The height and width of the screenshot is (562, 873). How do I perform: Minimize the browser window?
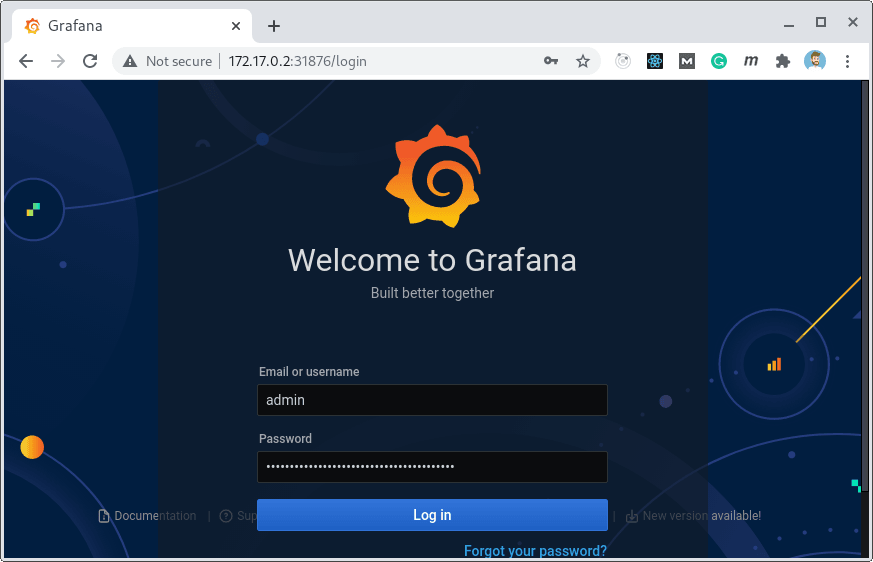pos(789,25)
